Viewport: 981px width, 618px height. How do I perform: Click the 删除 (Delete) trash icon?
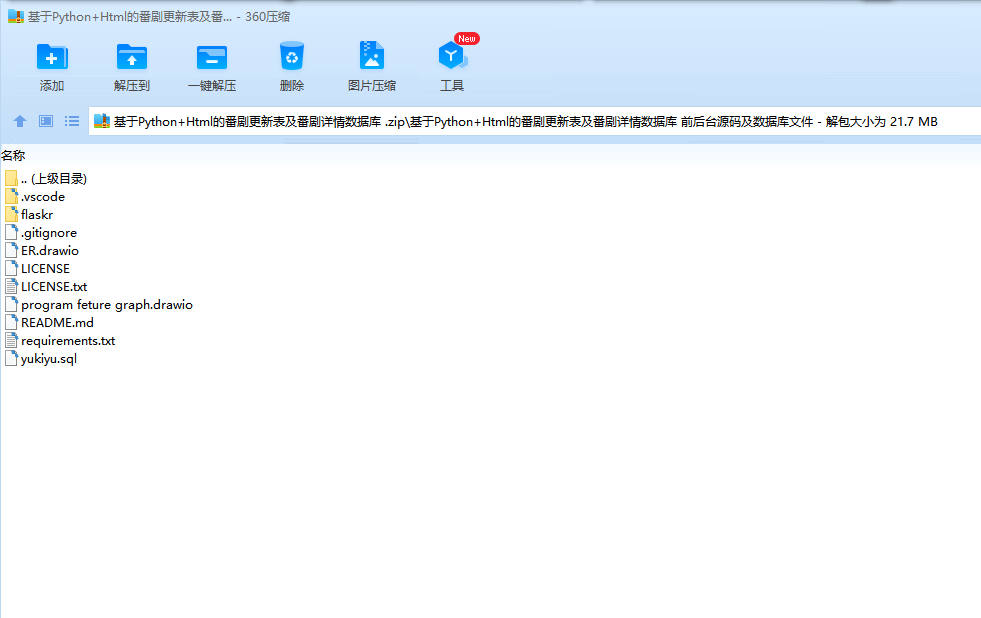[x=292, y=56]
